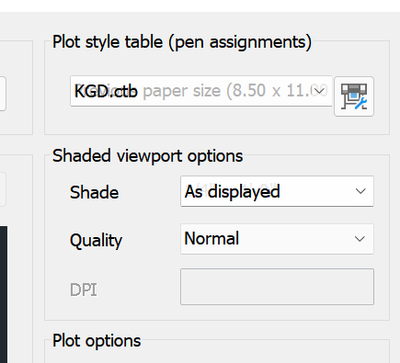Click the Quality label text
Screen dimensions: 400x363
pos(96,241)
